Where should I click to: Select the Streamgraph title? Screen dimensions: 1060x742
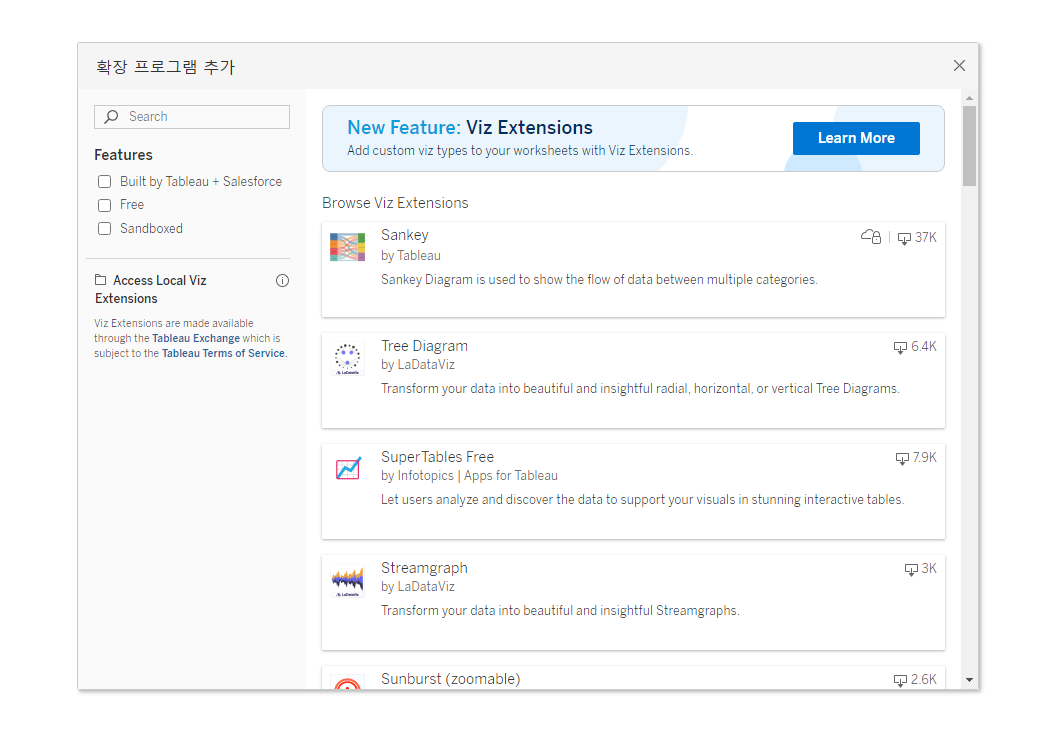(x=424, y=568)
